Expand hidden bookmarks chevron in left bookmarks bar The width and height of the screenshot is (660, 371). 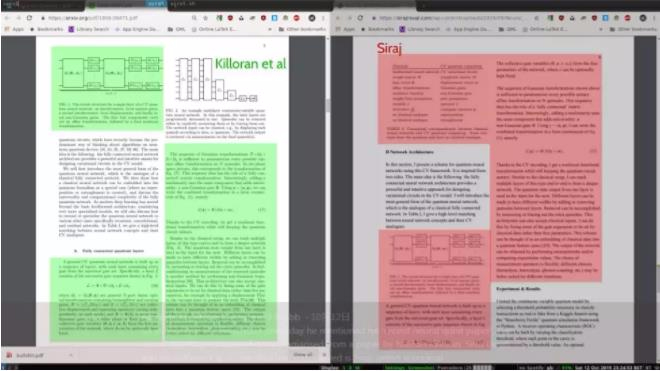(x=270, y=29)
